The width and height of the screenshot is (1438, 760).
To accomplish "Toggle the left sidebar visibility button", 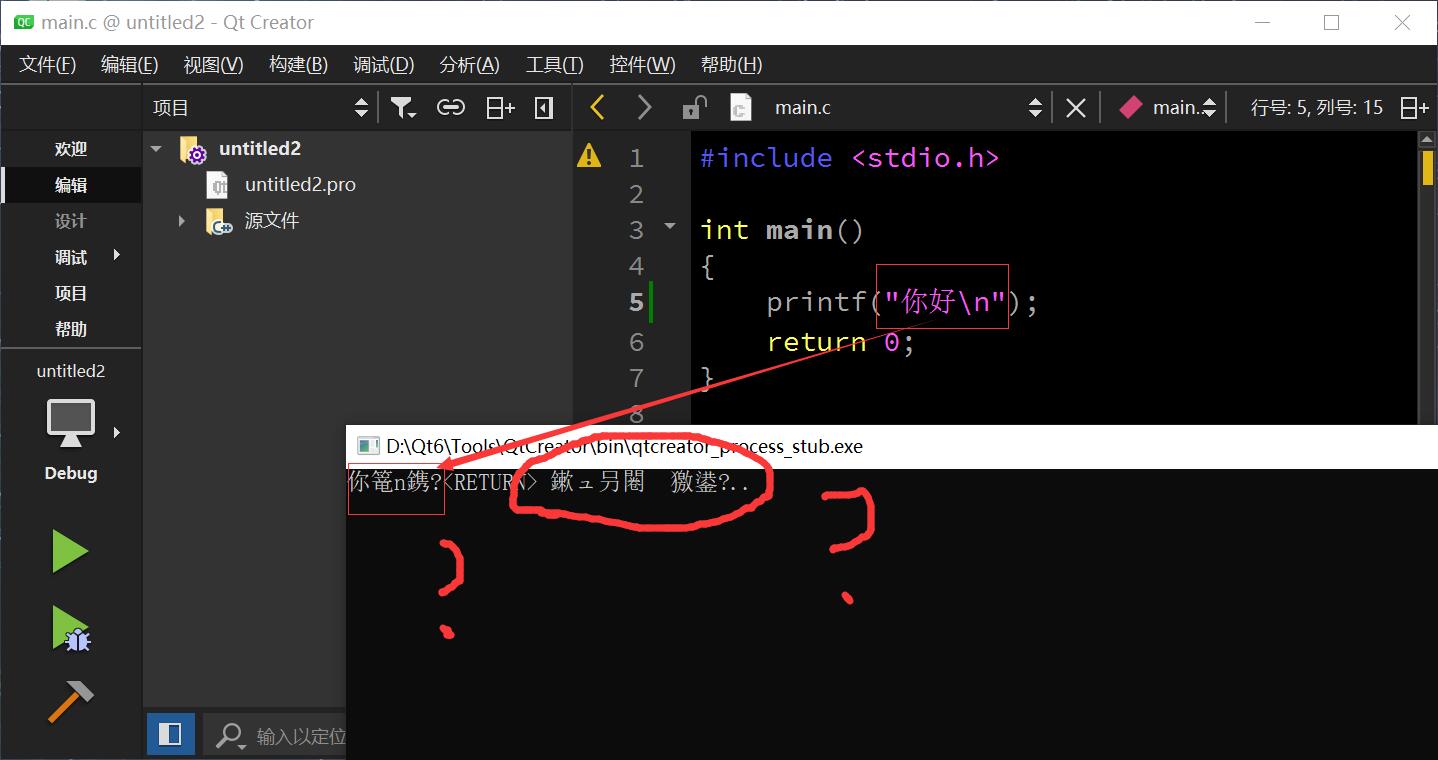I will pos(171,735).
